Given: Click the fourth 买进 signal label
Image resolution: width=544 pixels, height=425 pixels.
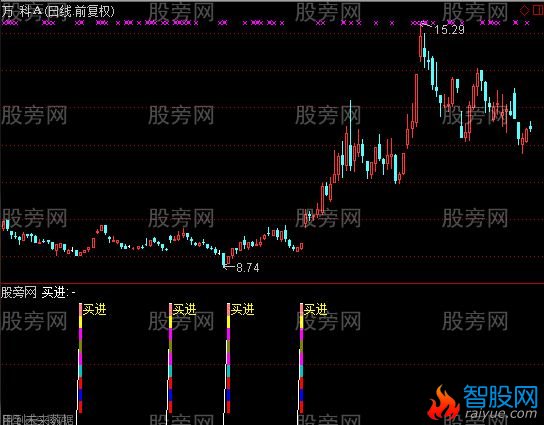Looking at the screenshot, I should [x=315, y=309].
